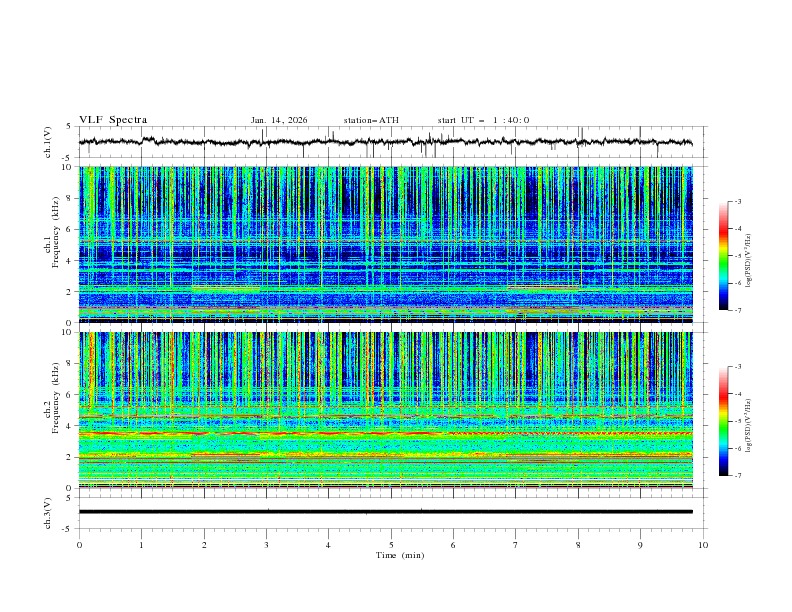792x612 pixels.
Task: Select the "ch.1(V)" waveform axis label
Action: [49, 142]
